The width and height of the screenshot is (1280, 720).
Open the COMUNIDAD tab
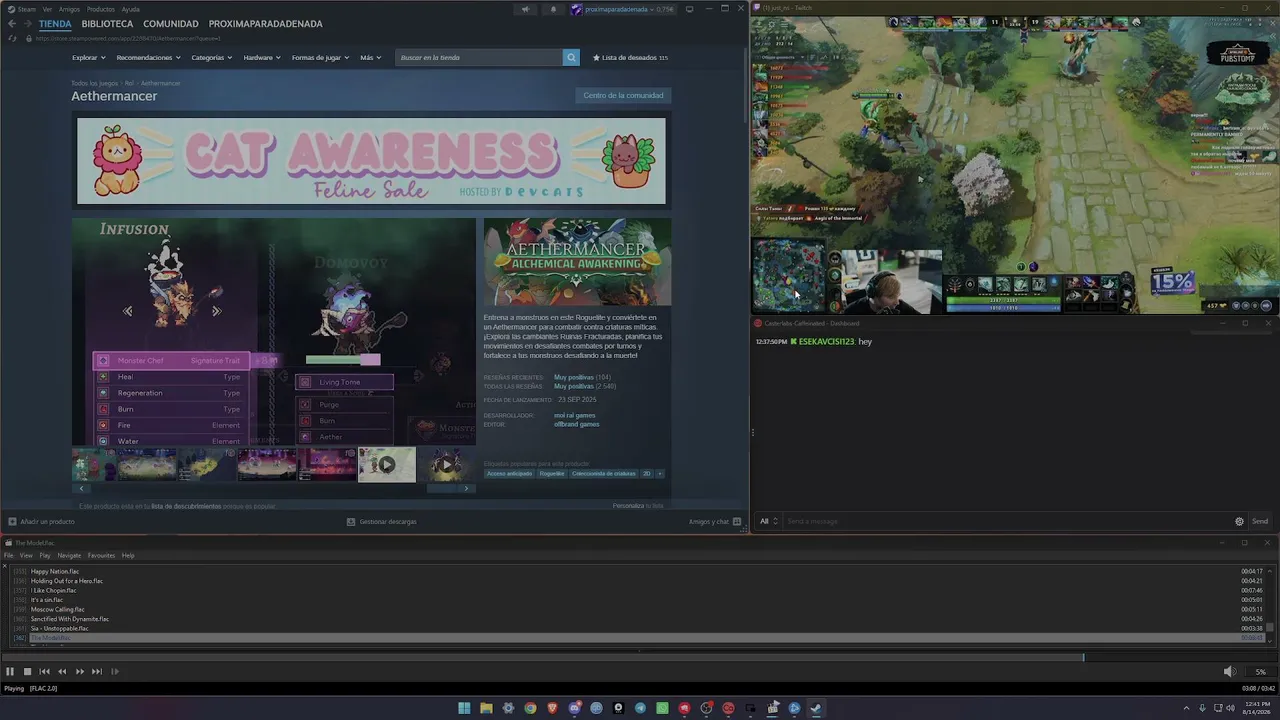pos(171,24)
